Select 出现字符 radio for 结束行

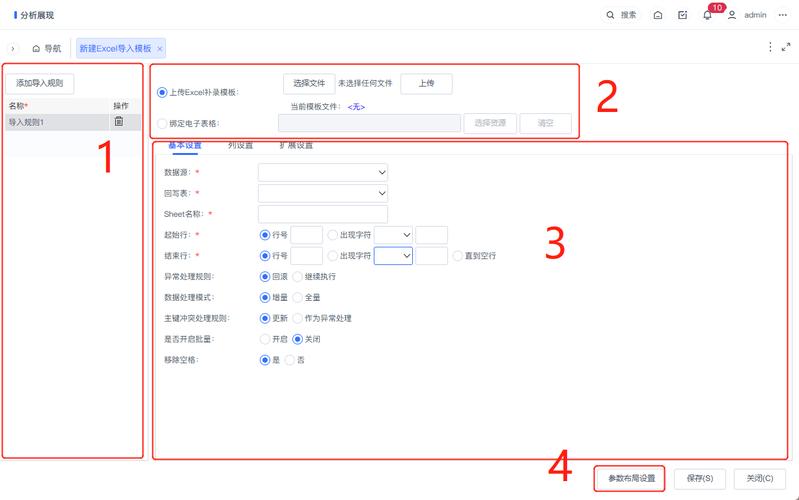332,256
